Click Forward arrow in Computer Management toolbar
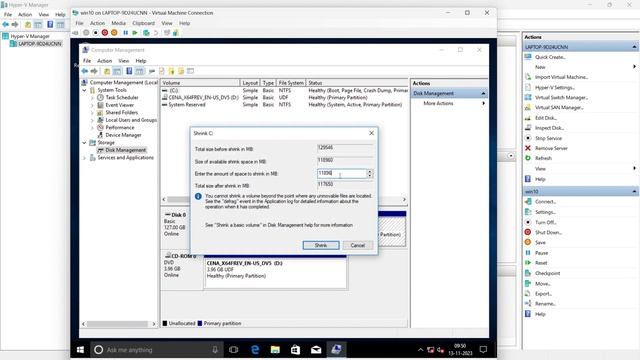Screen dimensions: 640x360 tap(94, 71)
